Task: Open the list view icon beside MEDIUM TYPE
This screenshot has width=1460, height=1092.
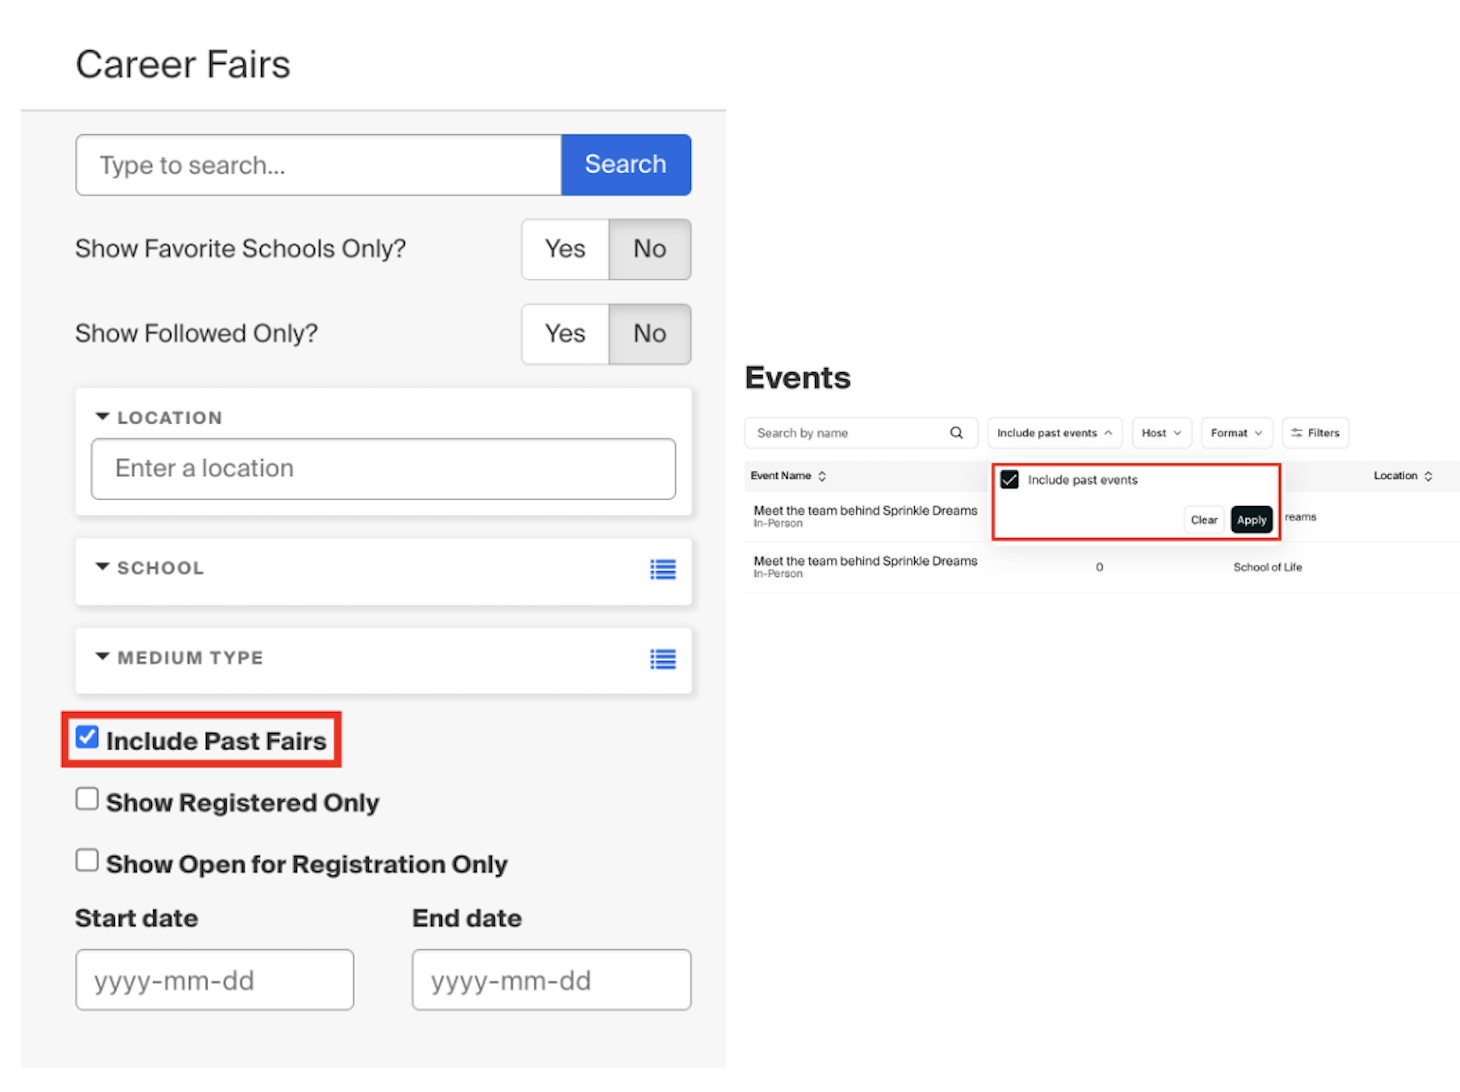Action: pyautogui.click(x=663, y=659)
